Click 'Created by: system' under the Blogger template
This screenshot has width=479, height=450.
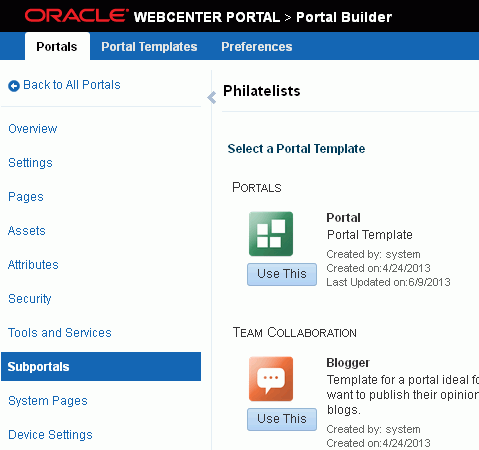pos(373,429)
